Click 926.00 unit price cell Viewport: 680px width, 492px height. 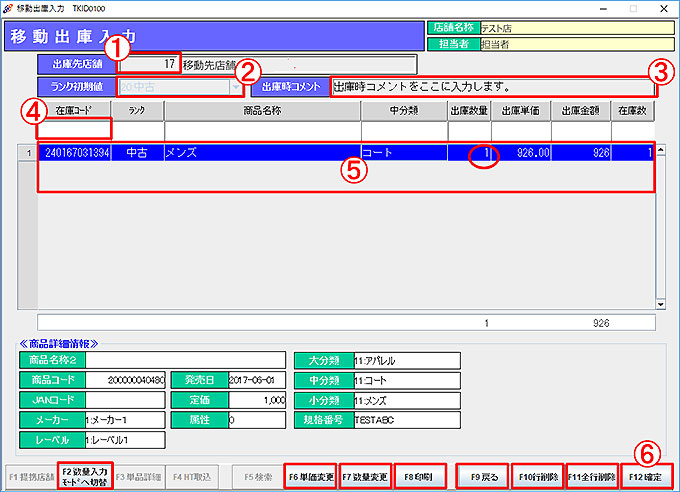(x=521, y=153)
